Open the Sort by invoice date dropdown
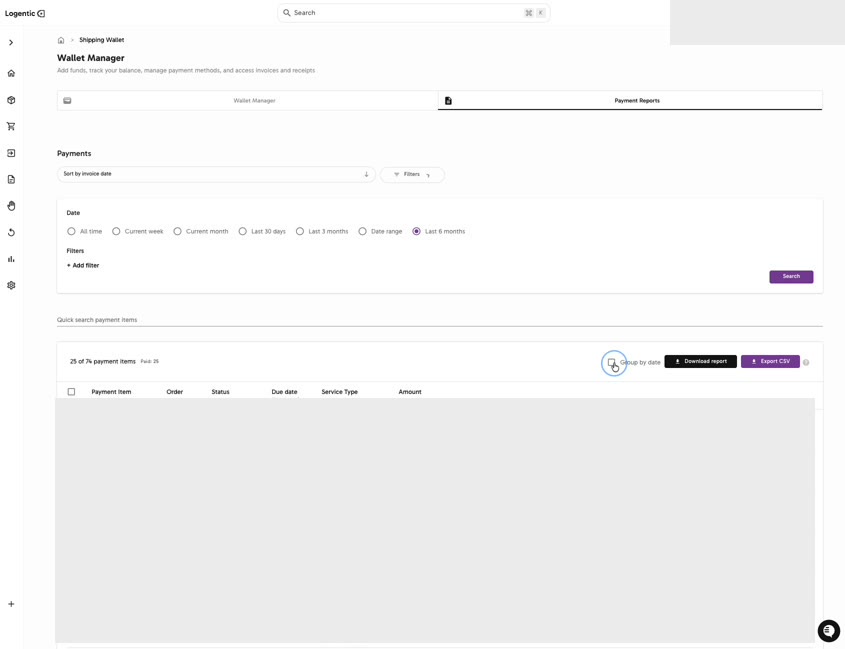Screen dimensions: 845x649 216,174
